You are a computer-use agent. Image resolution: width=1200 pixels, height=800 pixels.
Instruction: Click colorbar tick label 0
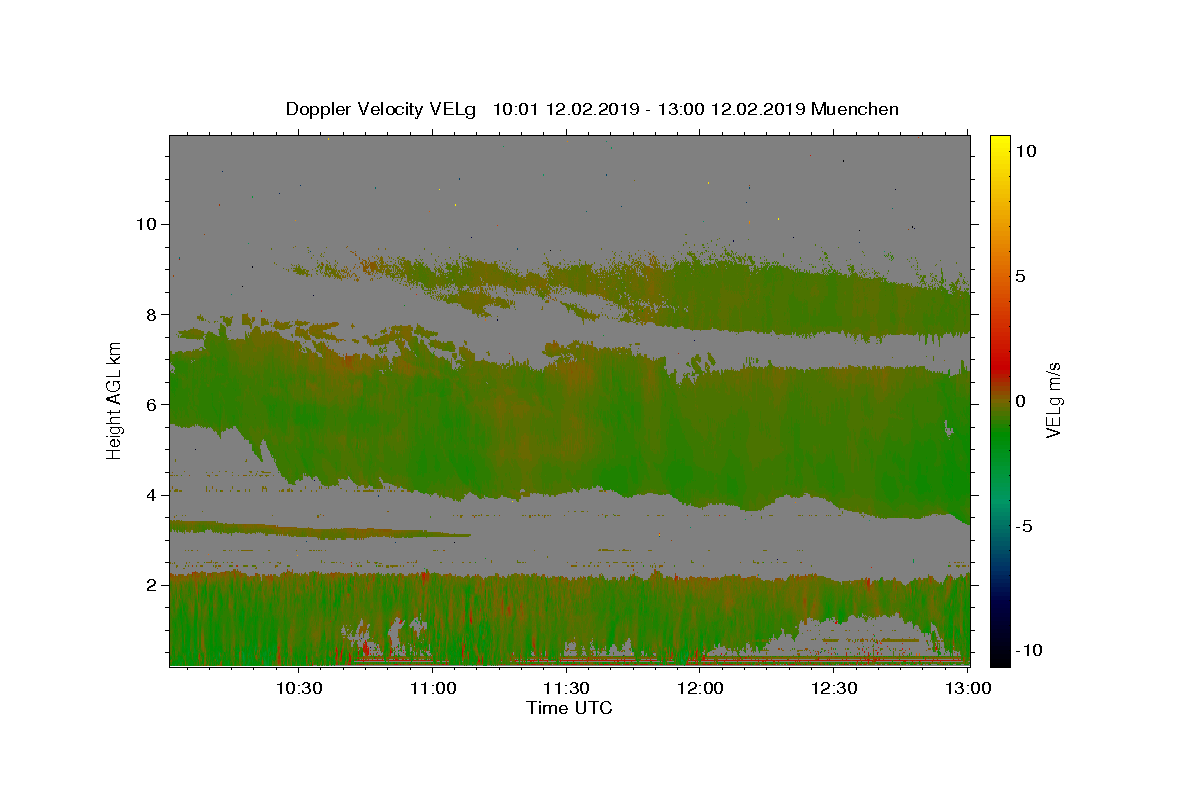tap(1021, 401)
